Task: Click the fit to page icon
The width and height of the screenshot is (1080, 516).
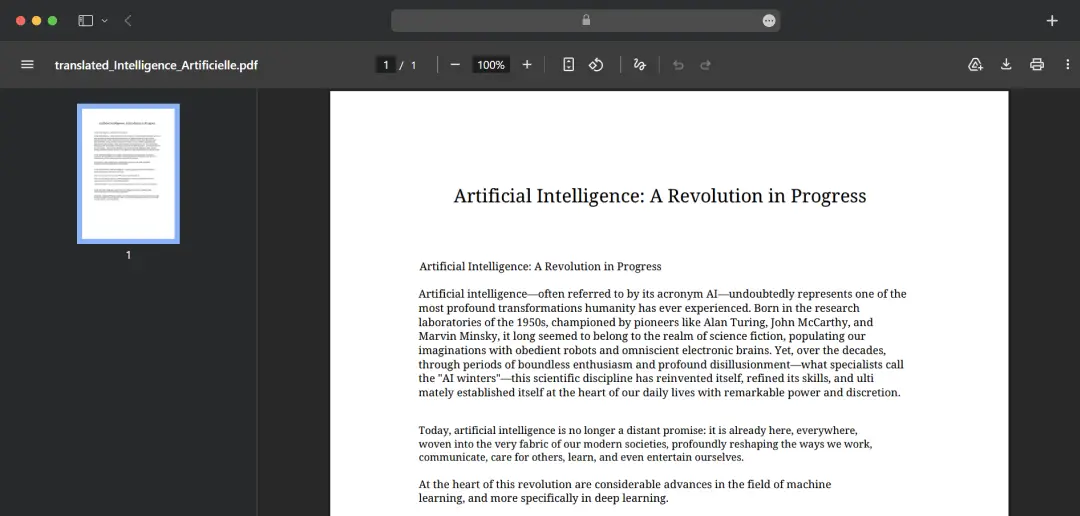Action: tap(568, 65)
